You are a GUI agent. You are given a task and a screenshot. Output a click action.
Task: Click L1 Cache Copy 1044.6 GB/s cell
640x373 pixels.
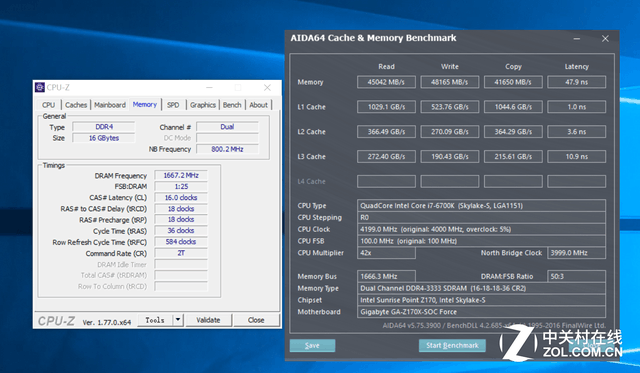[513, 107]
